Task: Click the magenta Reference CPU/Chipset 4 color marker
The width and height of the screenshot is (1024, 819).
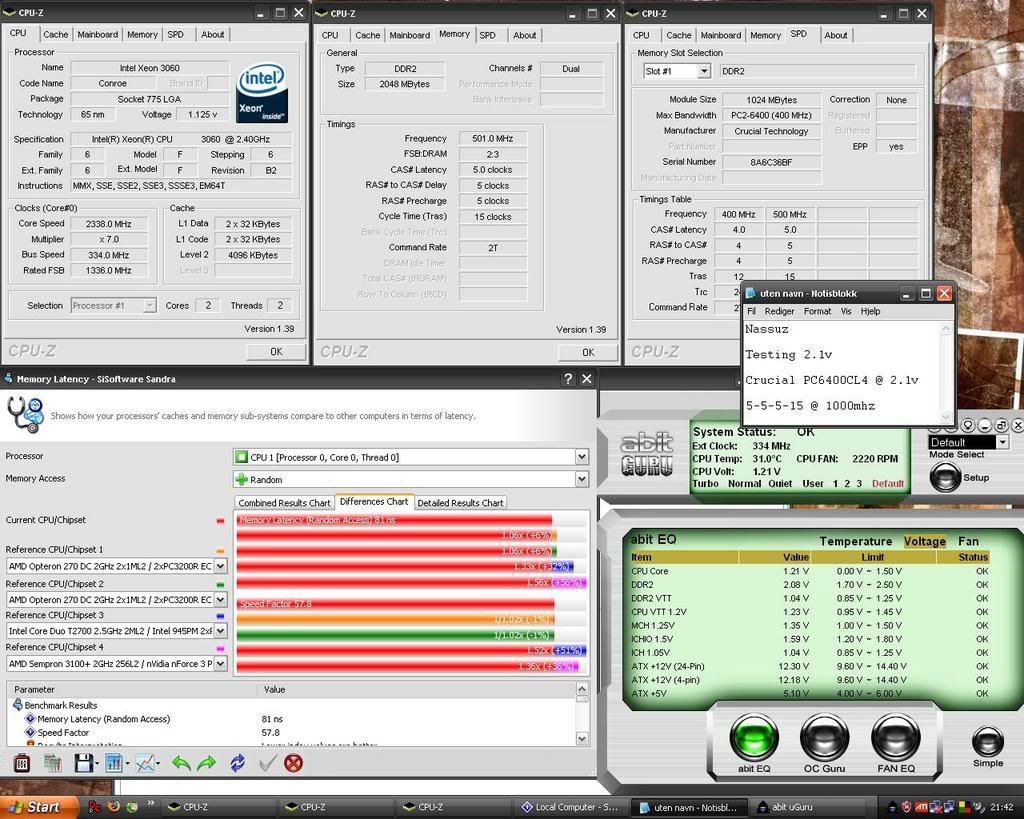Action: pyautogui.click(x=220, y=649)
